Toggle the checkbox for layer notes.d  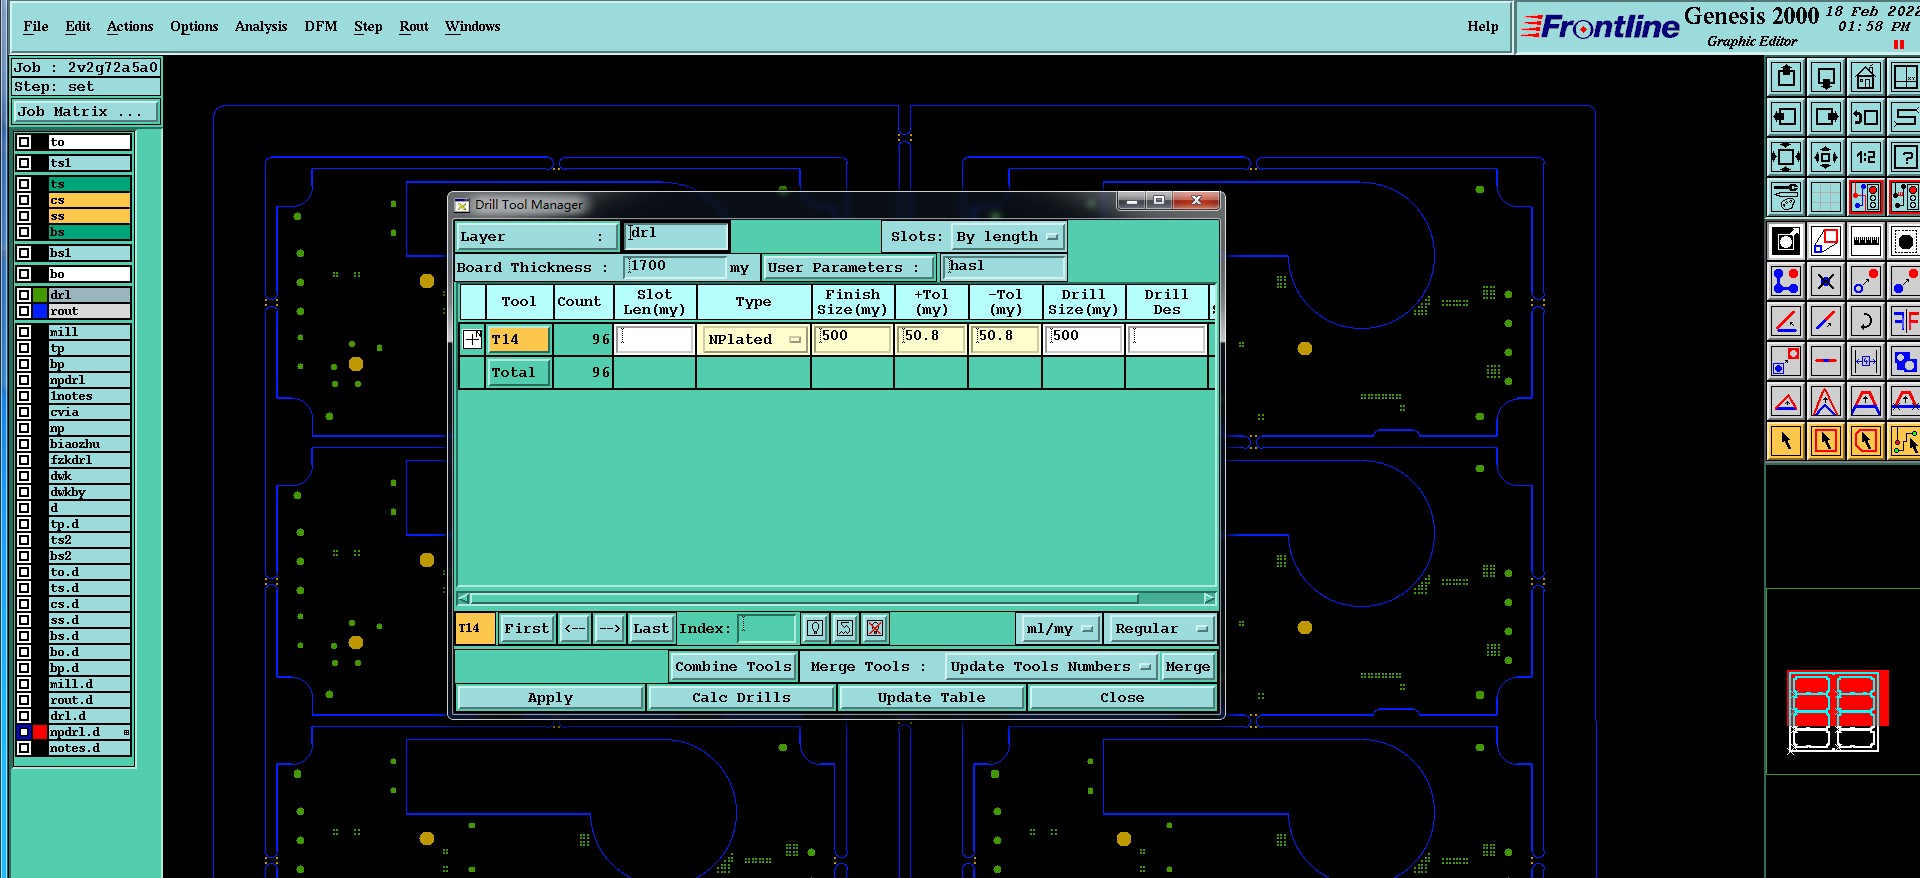24,748
